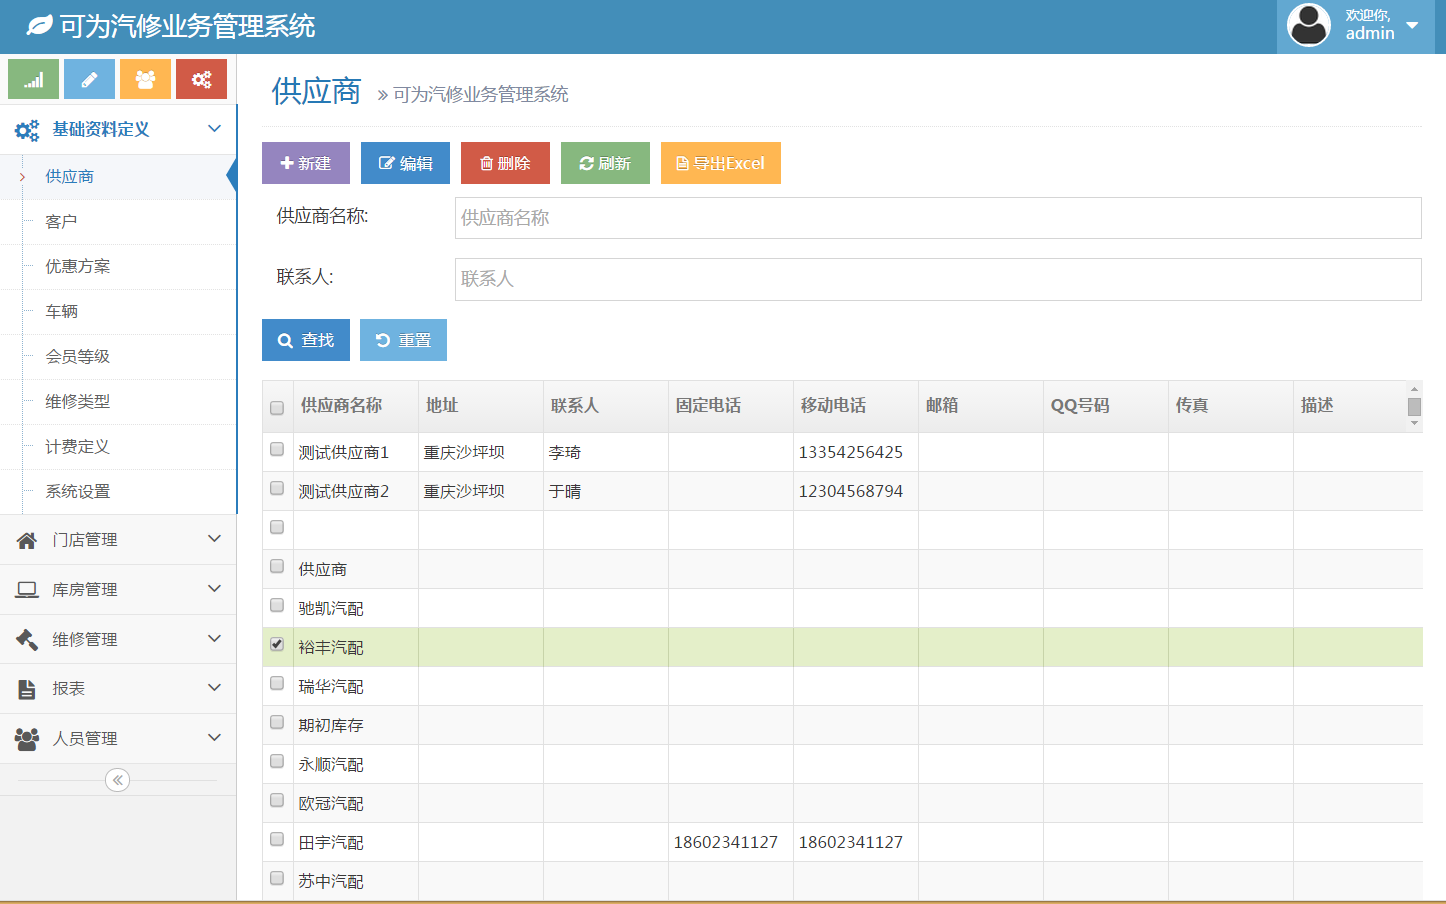Screen dimensions: 1446x904
Task: Click the leaf logo in header
Action: pos(39,26)
